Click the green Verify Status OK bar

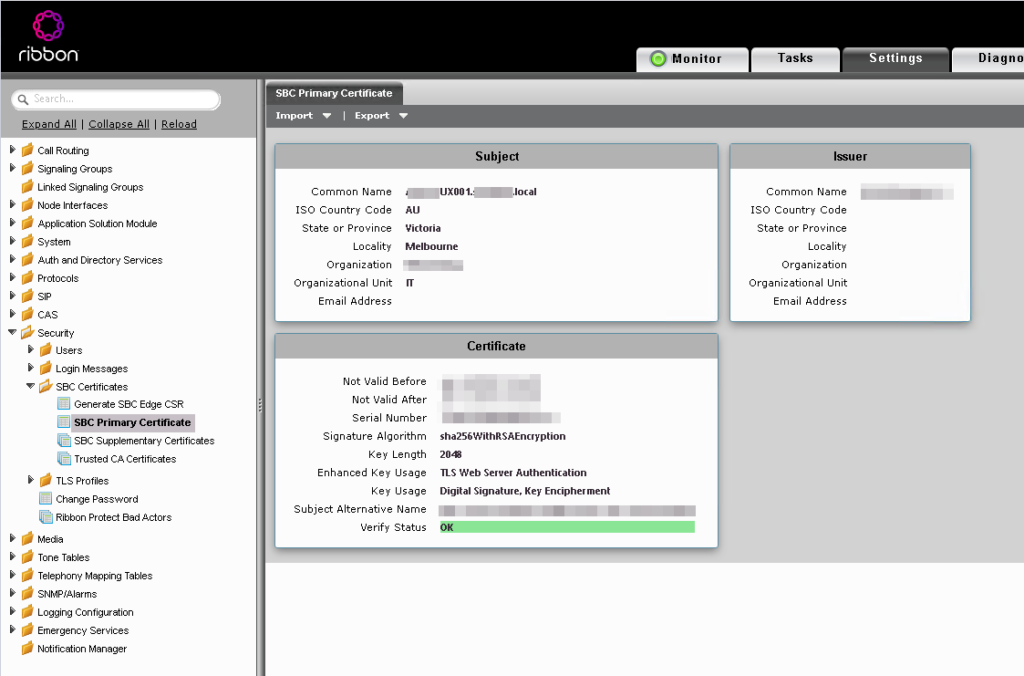coord(567,527)
